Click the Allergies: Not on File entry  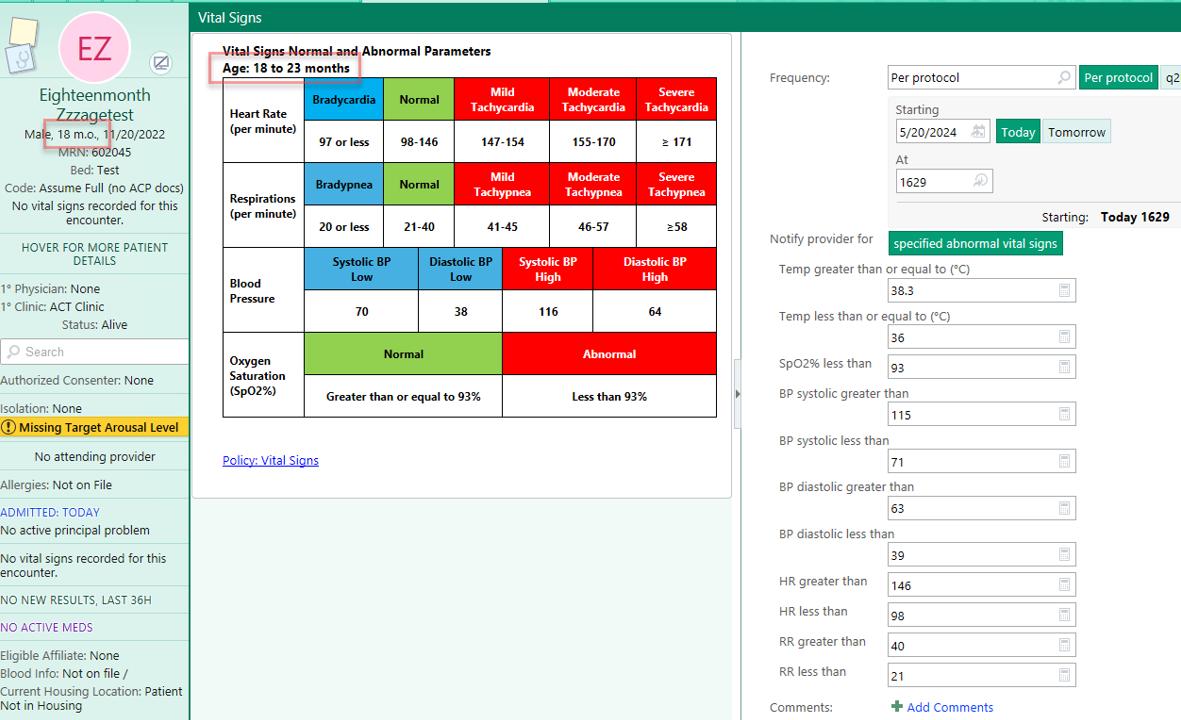56,485
